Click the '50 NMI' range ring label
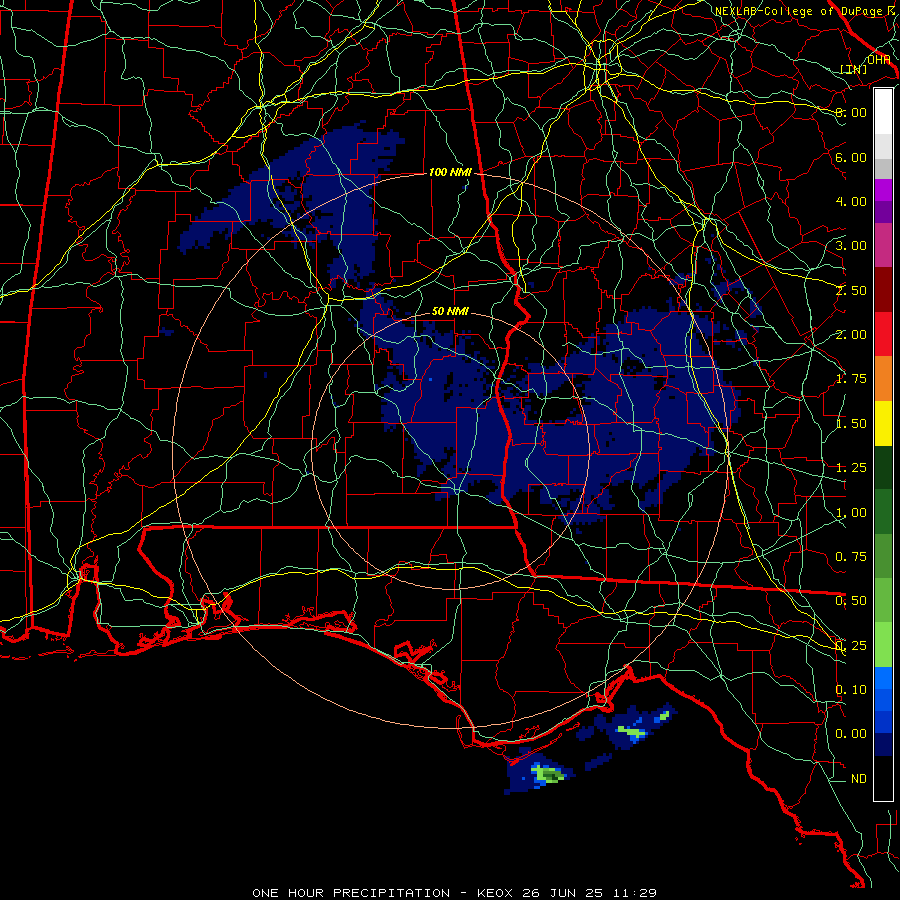900x900 pixels. point(450,311)
